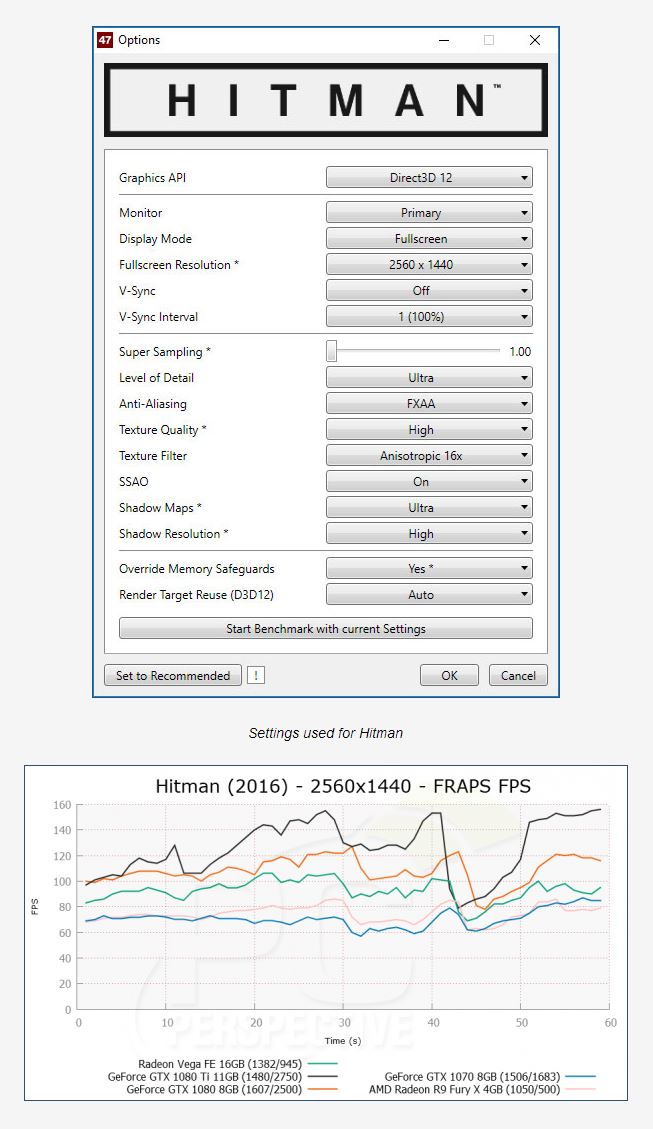This screenshot has width=653, height=1129.
Task: Click Start Benchmark with current Settings
Action: coord(325,629)
